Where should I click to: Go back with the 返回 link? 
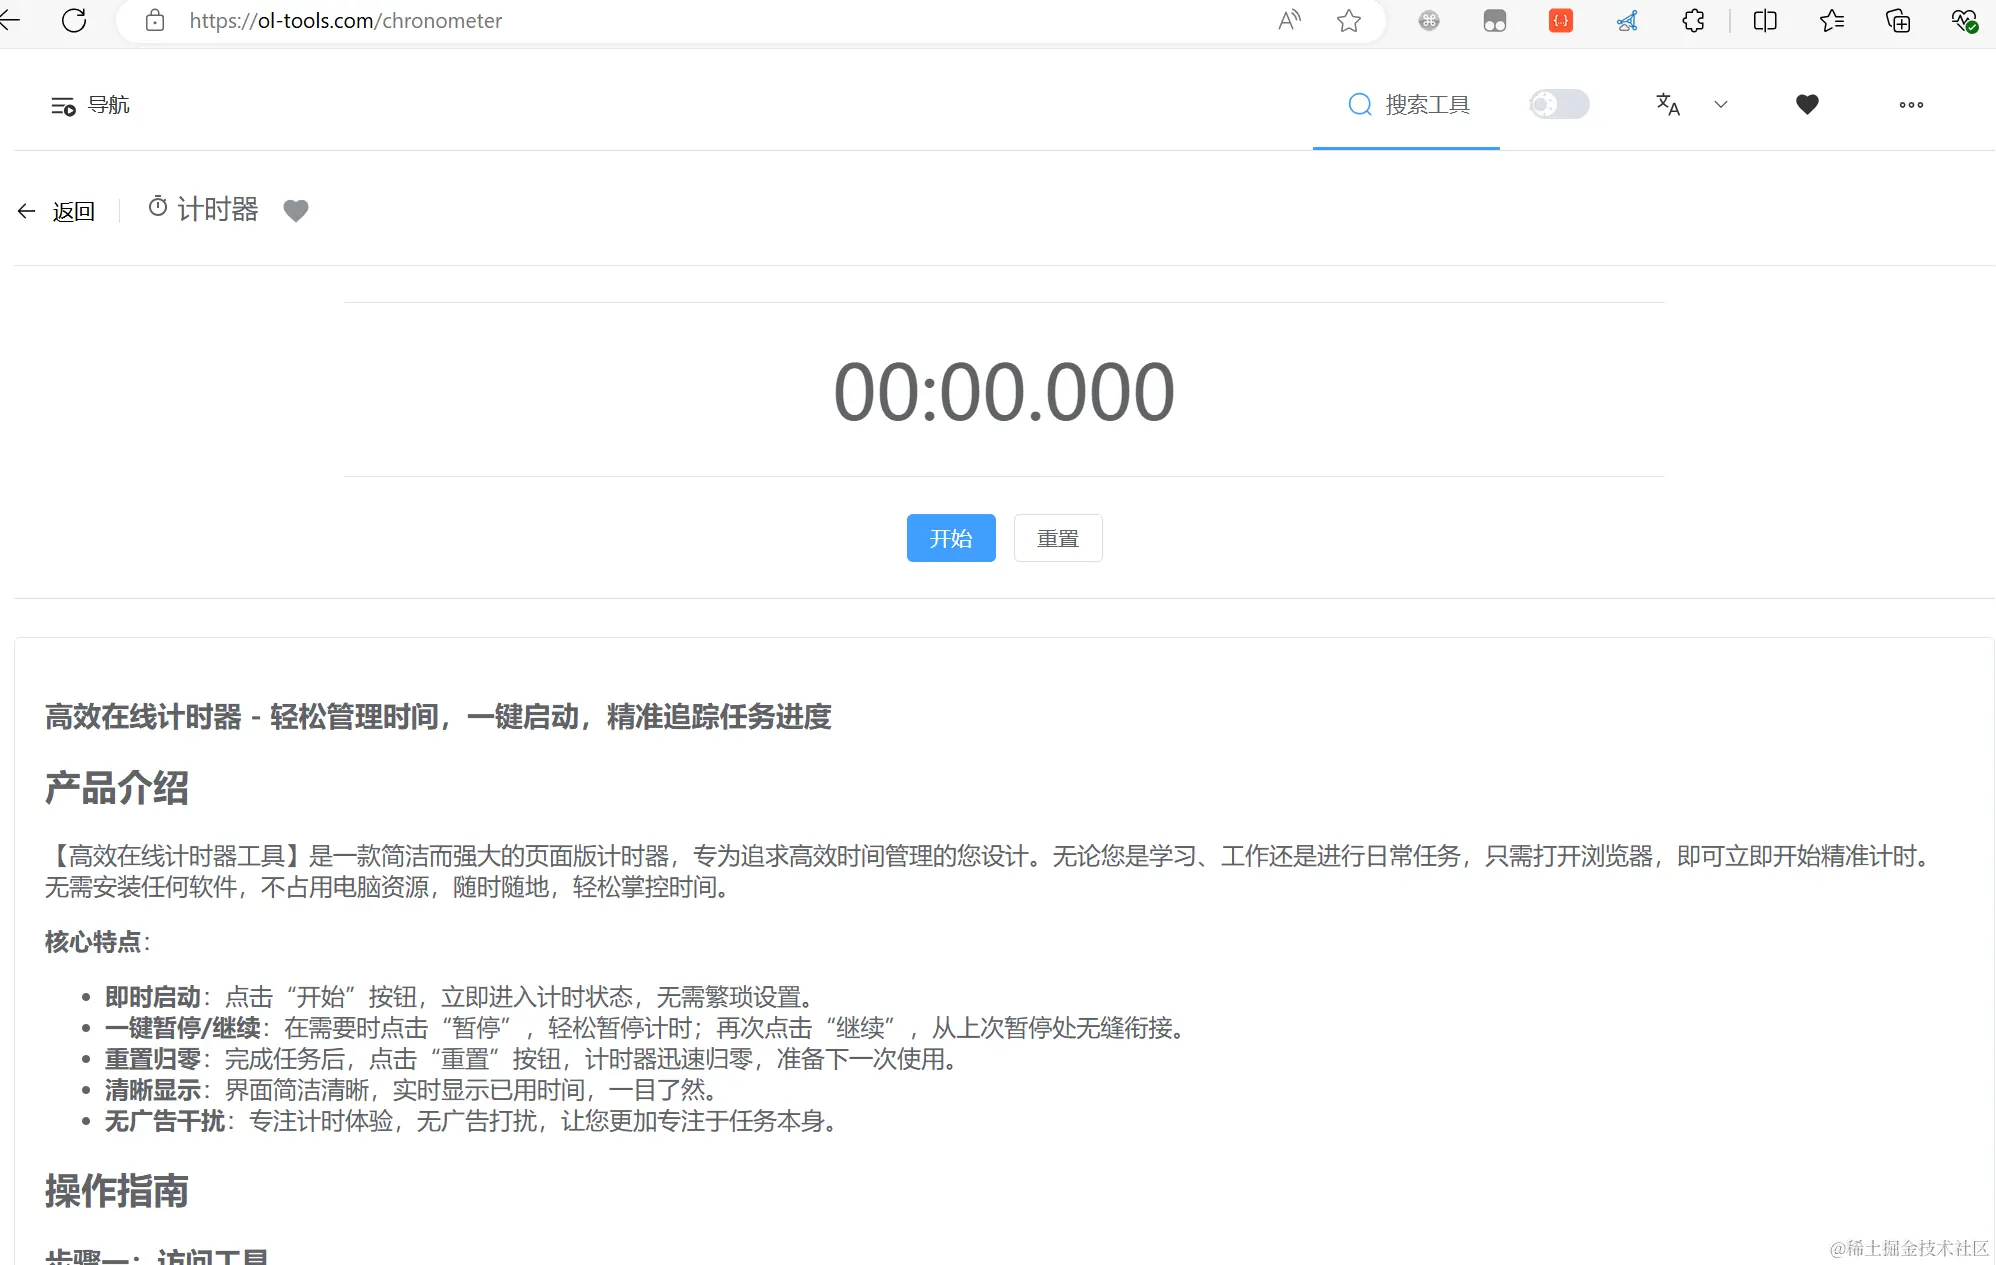coord(56,211)
